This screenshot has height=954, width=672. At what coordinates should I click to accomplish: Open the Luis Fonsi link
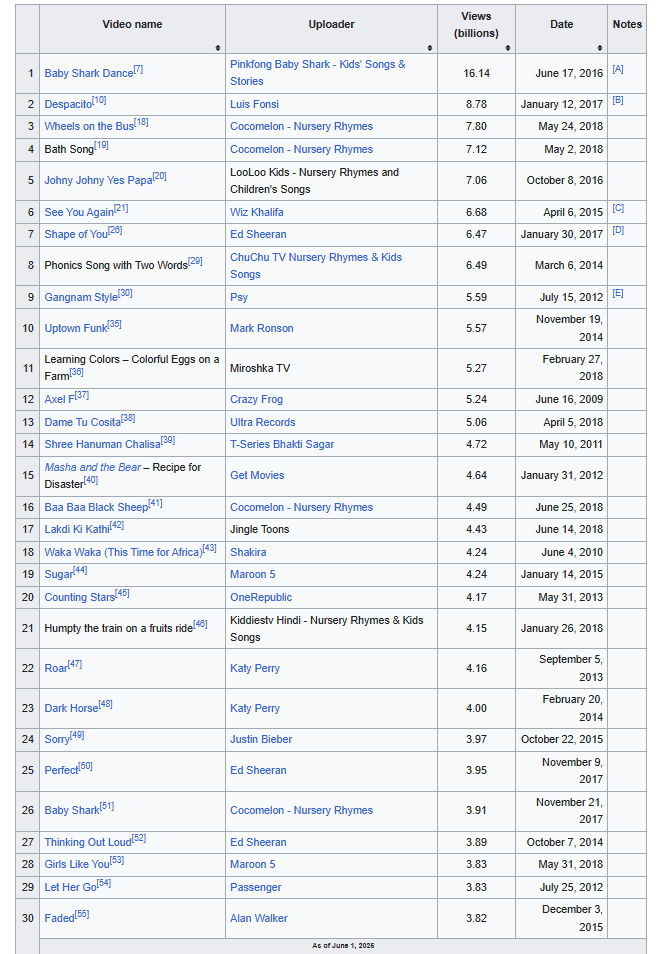click(x=254, y=105)
